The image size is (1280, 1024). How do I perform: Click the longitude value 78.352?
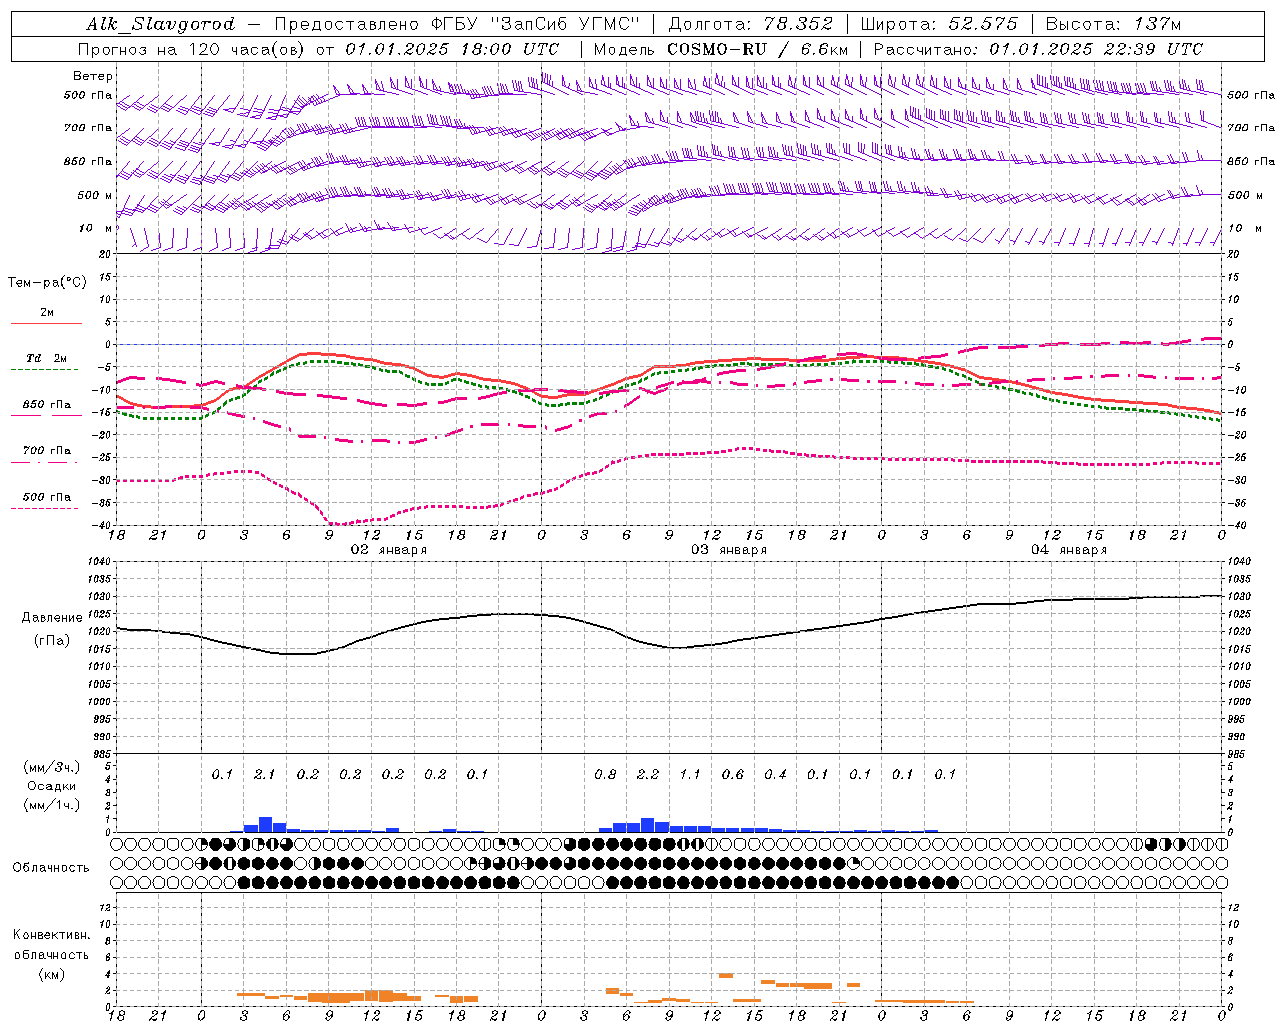(x=799, y=24)
